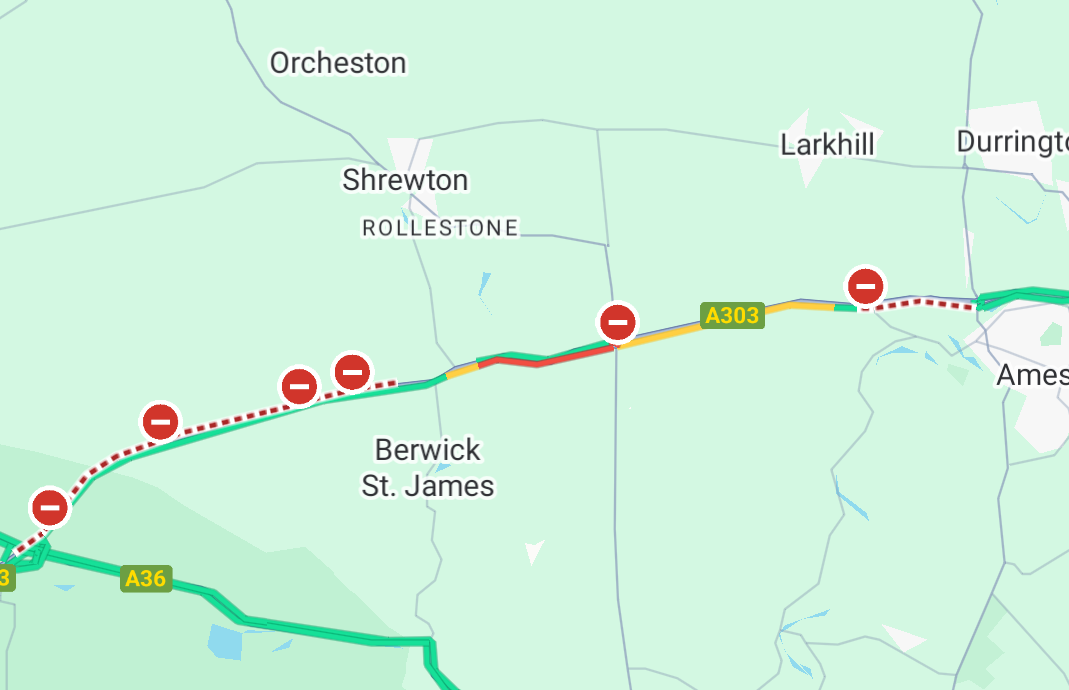Image resolution: width=1069 pixels, height=690 pixels.
Task: Select the closure icon nearest the A36 junction
Action: coord(50,507)
